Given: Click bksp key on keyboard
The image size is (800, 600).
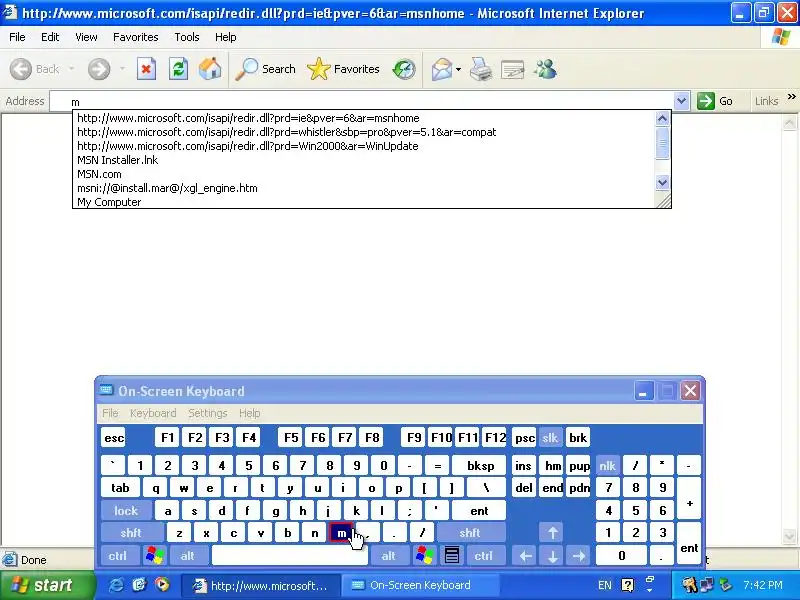Looking at the screenshot, I should (x=480, y=465).
